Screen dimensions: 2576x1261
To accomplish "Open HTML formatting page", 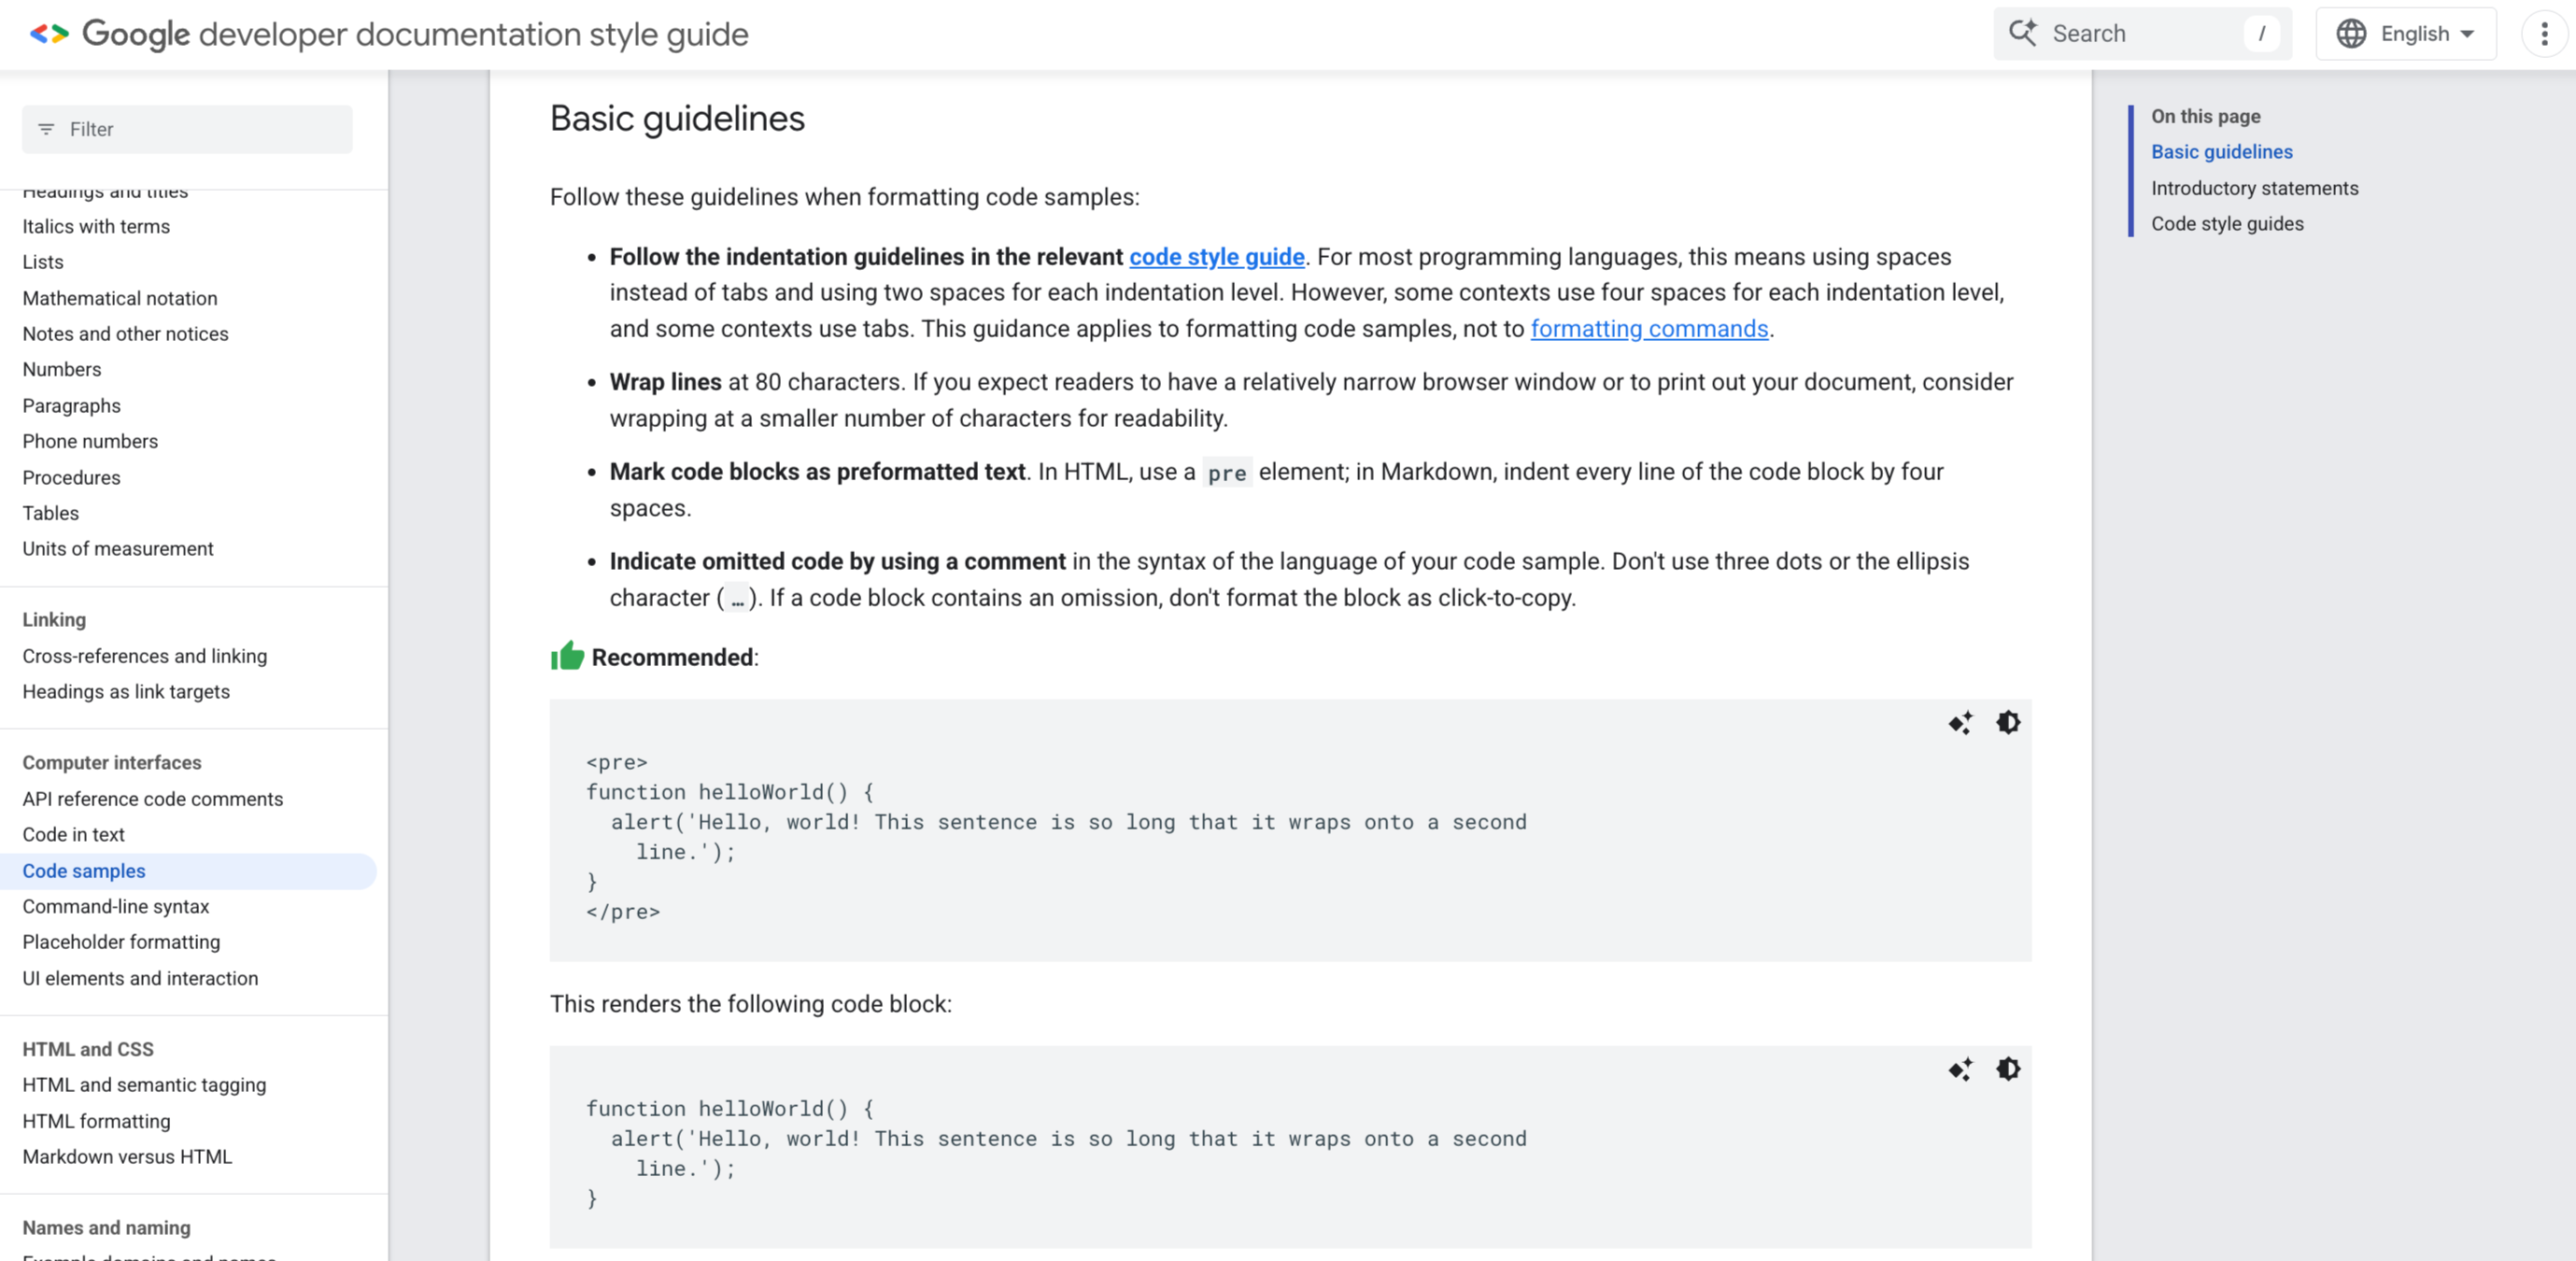I will point(96,1122).
